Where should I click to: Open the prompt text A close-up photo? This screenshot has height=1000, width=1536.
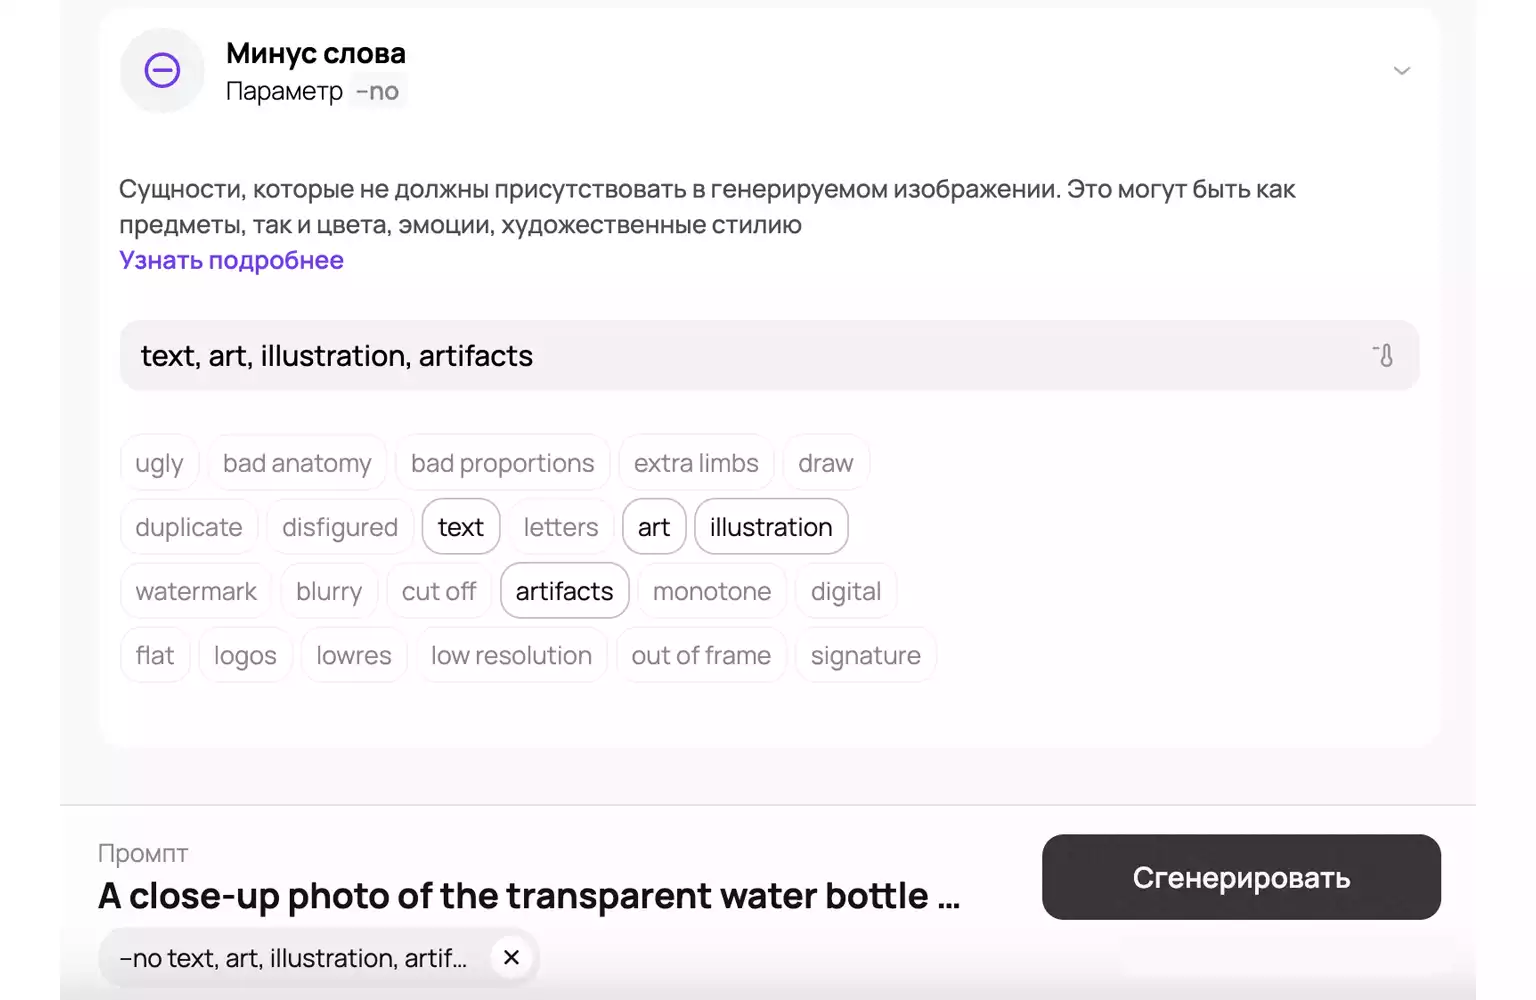[x=529, y=896]
